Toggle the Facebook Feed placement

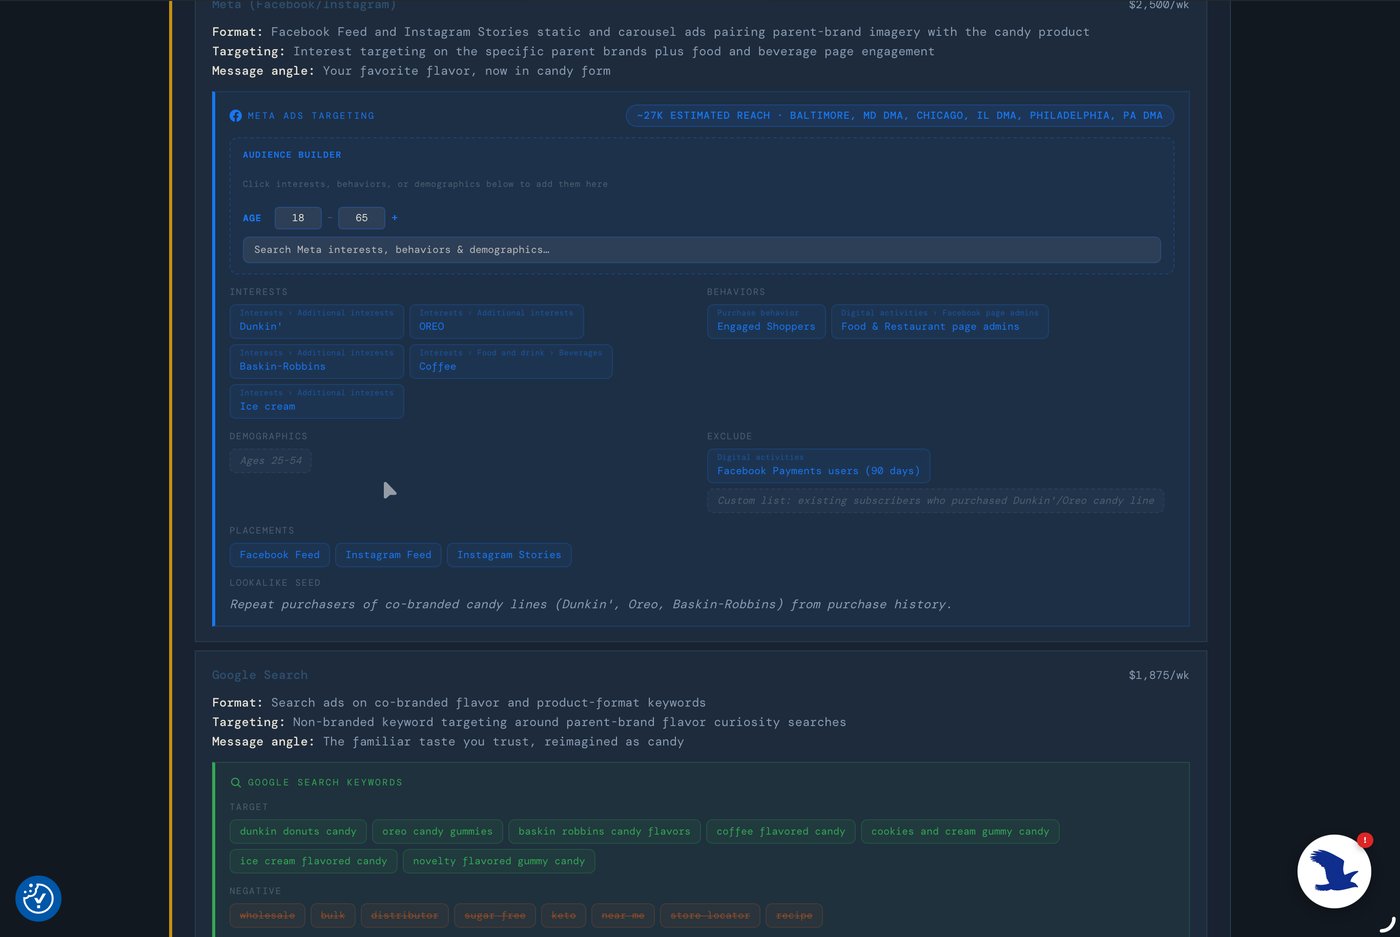pyautogui.click(x=280, y=555)
